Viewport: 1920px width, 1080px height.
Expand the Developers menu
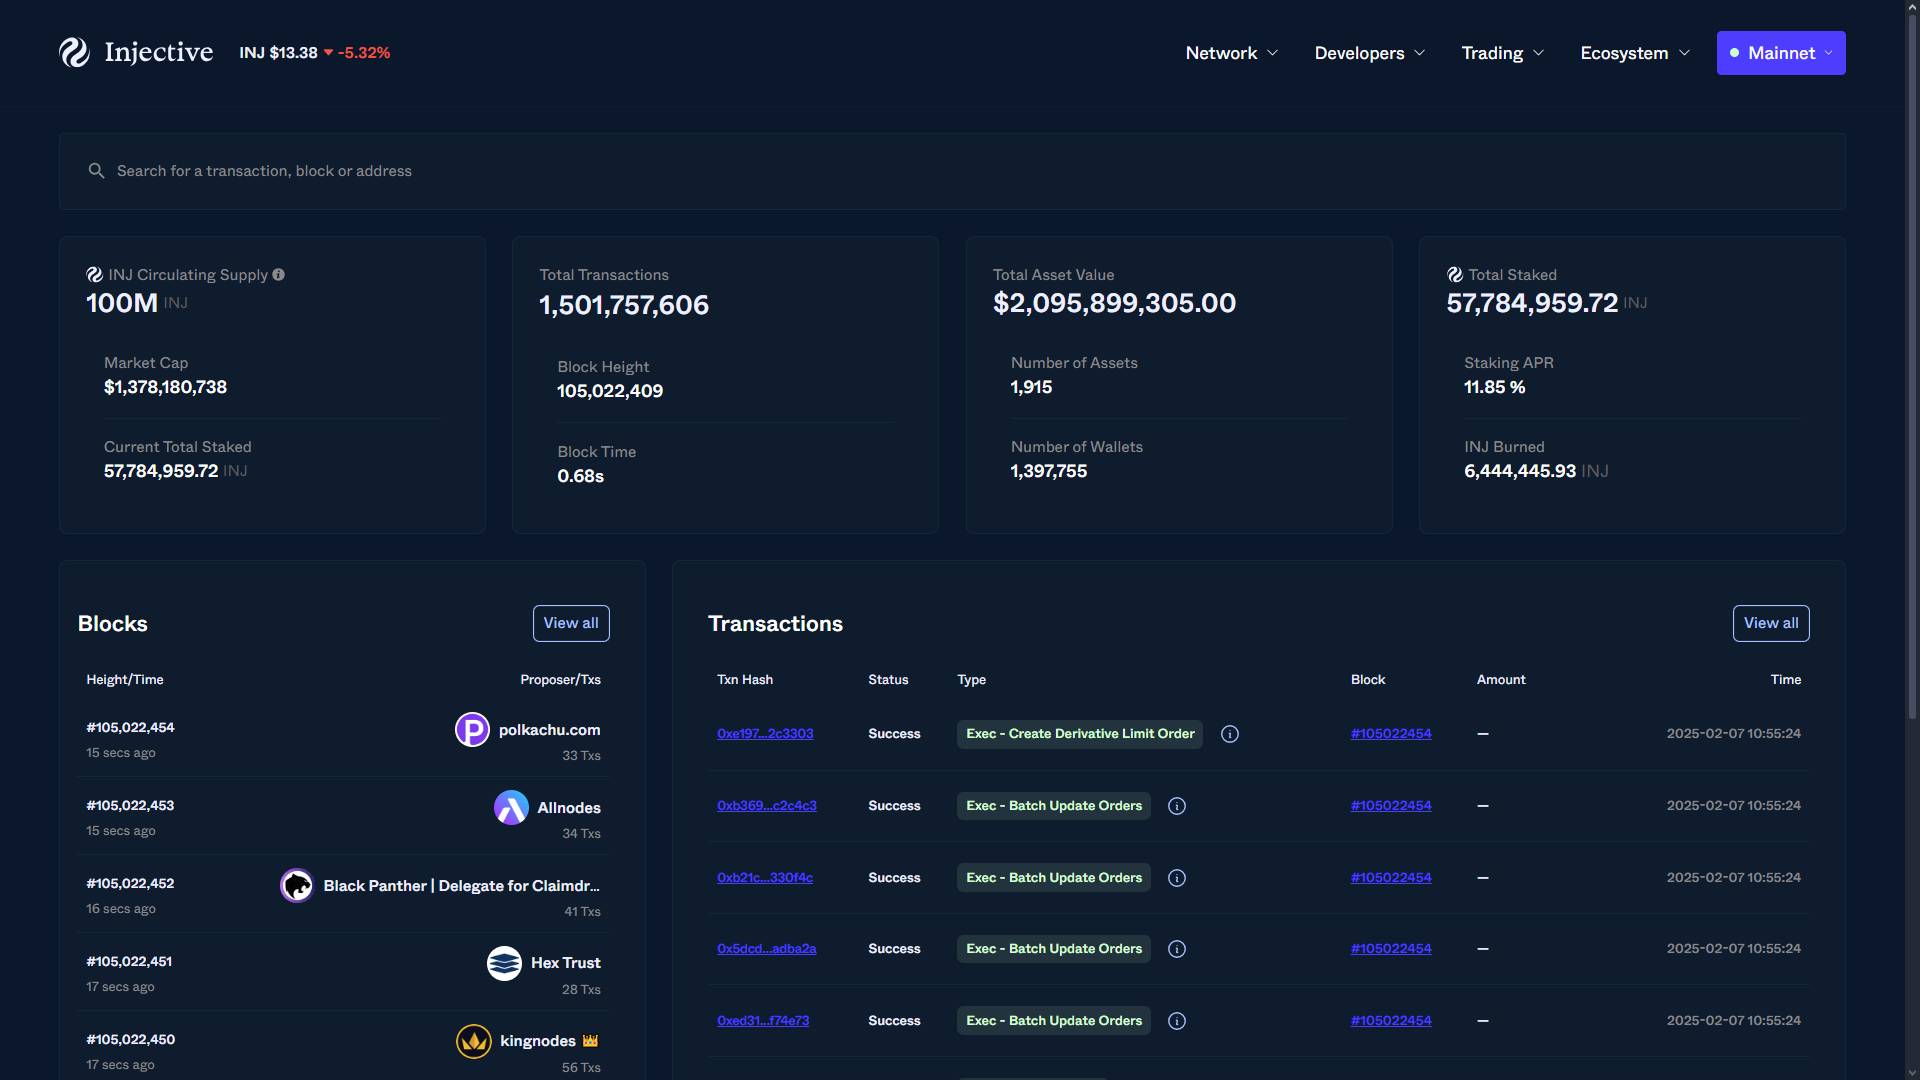[1369, 53]
